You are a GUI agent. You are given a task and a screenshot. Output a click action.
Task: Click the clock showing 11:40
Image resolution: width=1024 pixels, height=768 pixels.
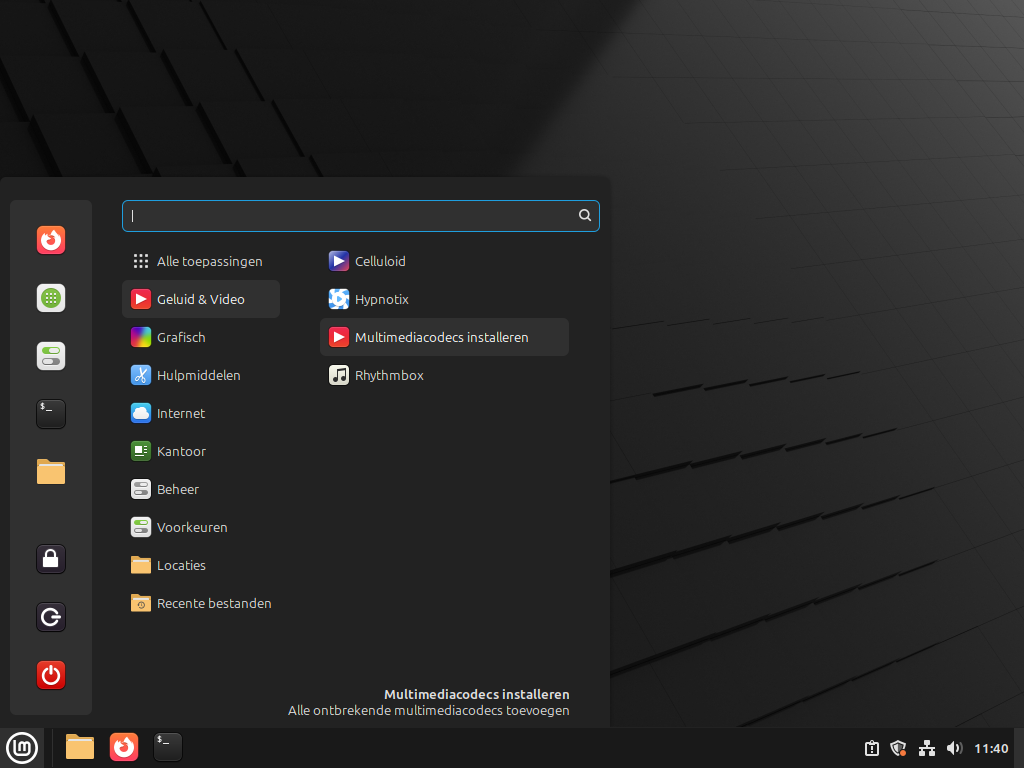click(991, 748)
